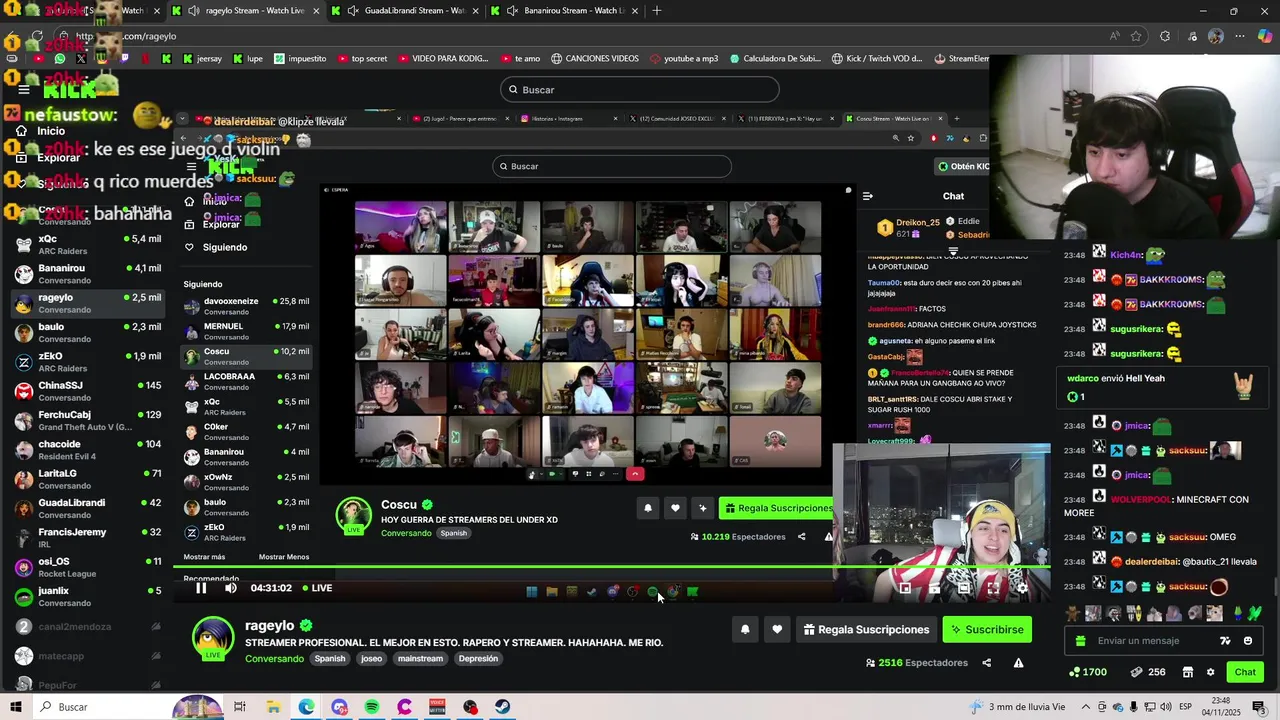1280x720 pixels.
Task: Open zEkO channel in the sidebar
Action: (x=88, y=361)
